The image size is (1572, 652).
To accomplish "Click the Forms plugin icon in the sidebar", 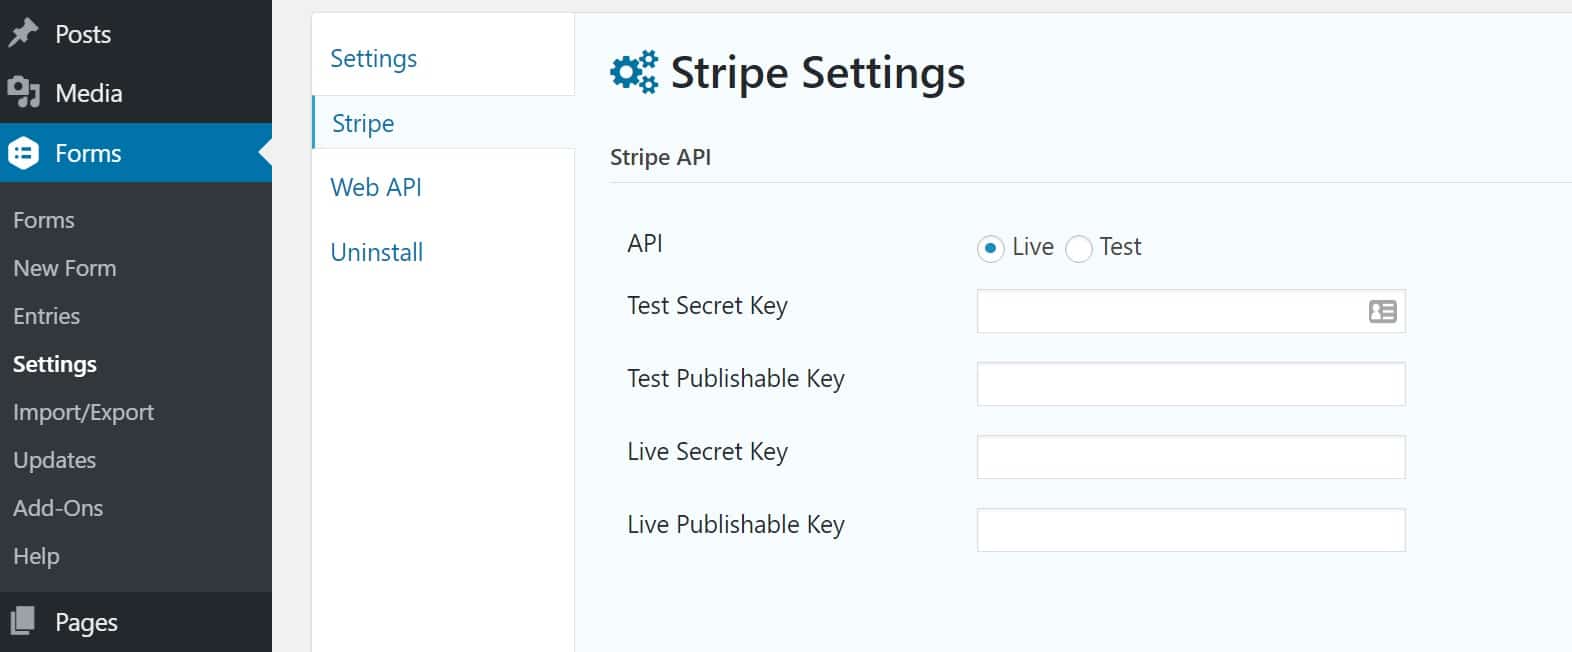I will tap(22, 152).
